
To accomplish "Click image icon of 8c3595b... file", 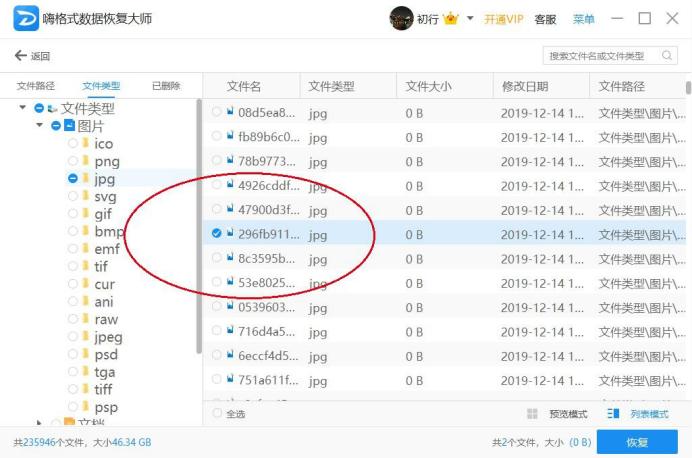I will pos(230,257).
